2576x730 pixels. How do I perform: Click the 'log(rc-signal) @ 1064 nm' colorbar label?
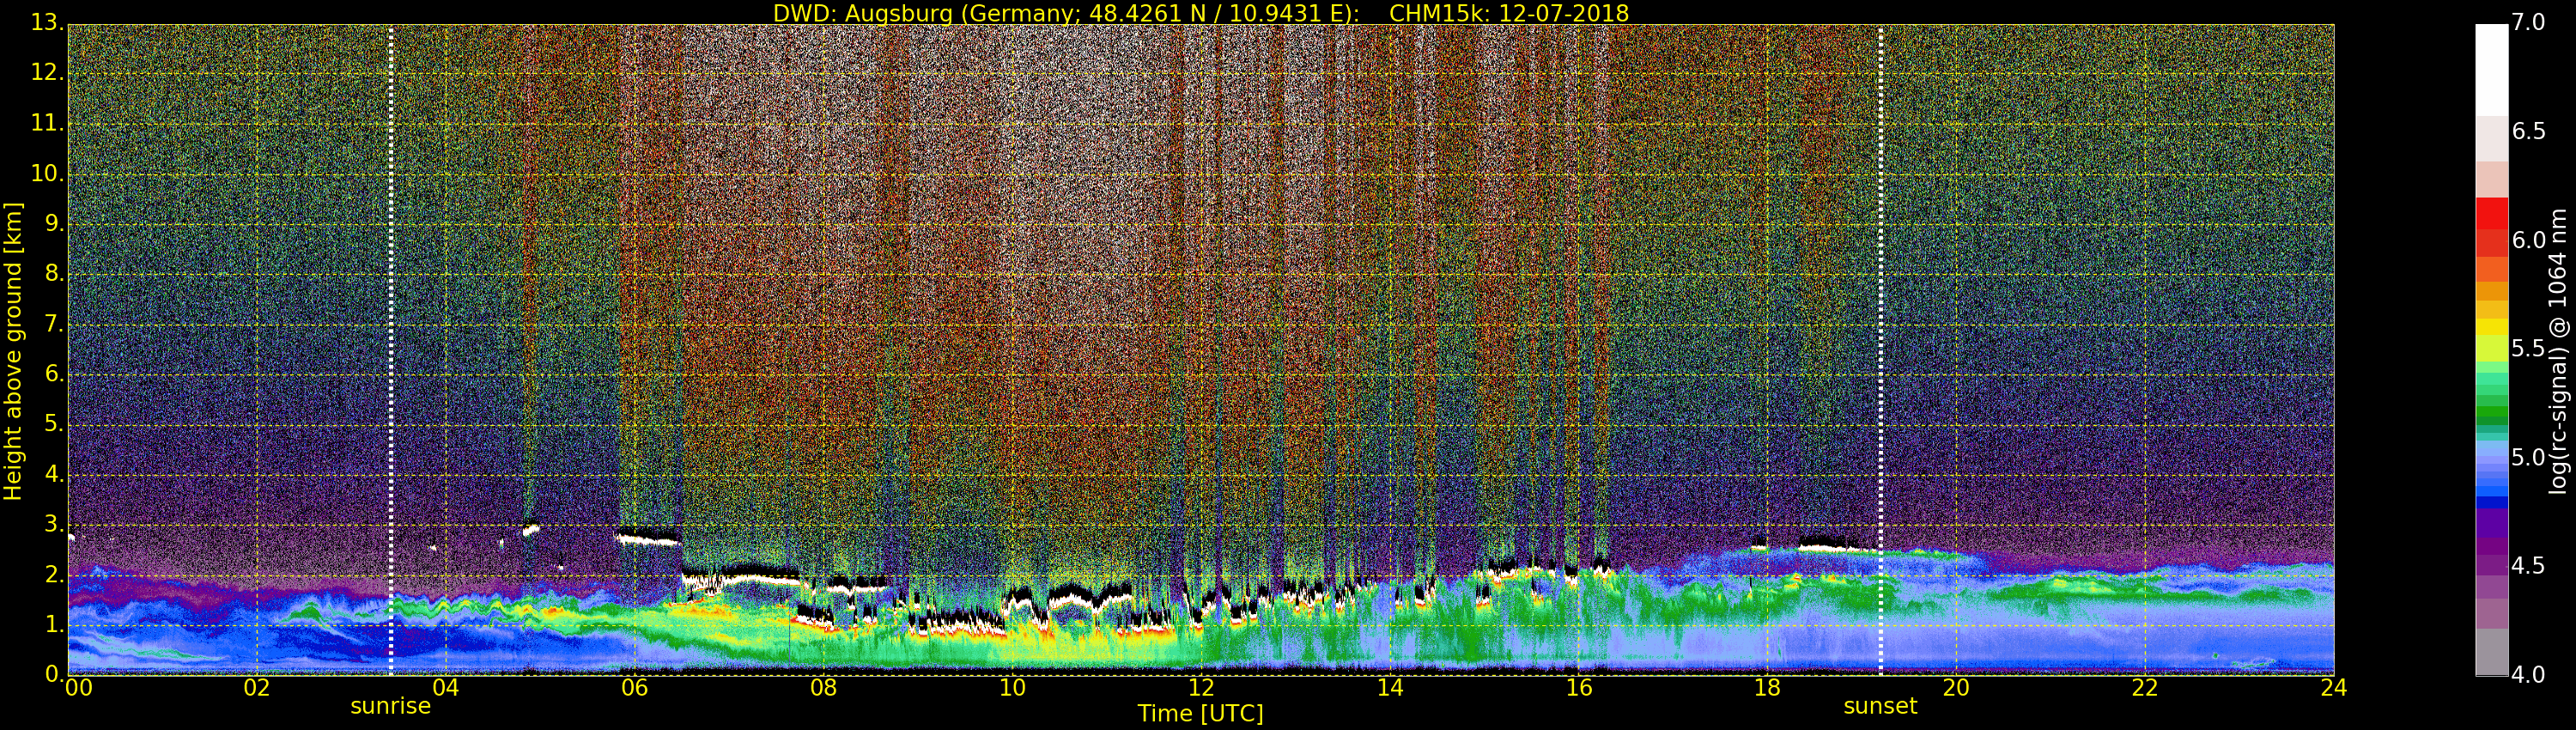2559,350
